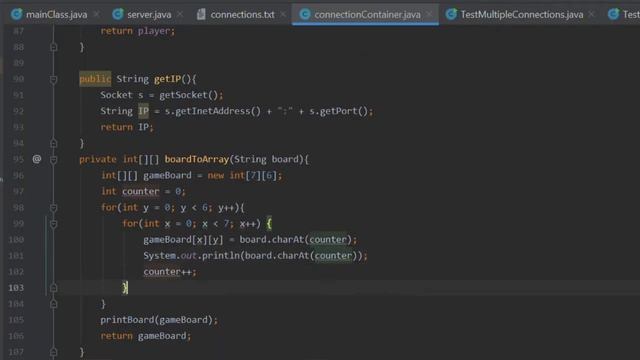Click 'new int[7][6]' expression
The height and width of the screenshot is (360, 640).
(x=242, y=176)
